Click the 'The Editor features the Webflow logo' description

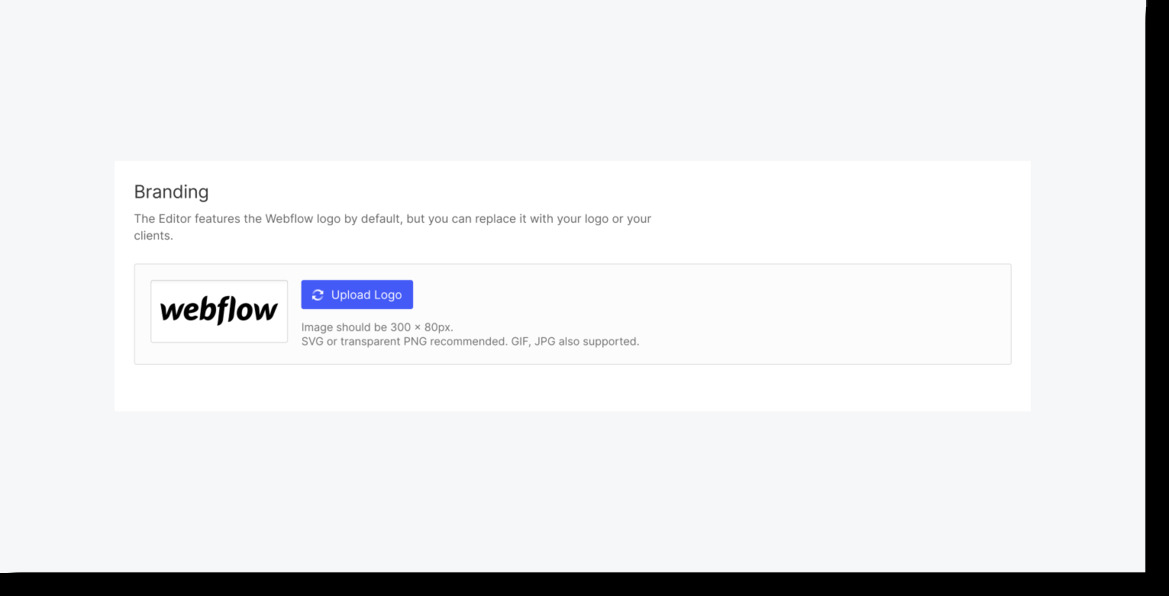(393, 228)
